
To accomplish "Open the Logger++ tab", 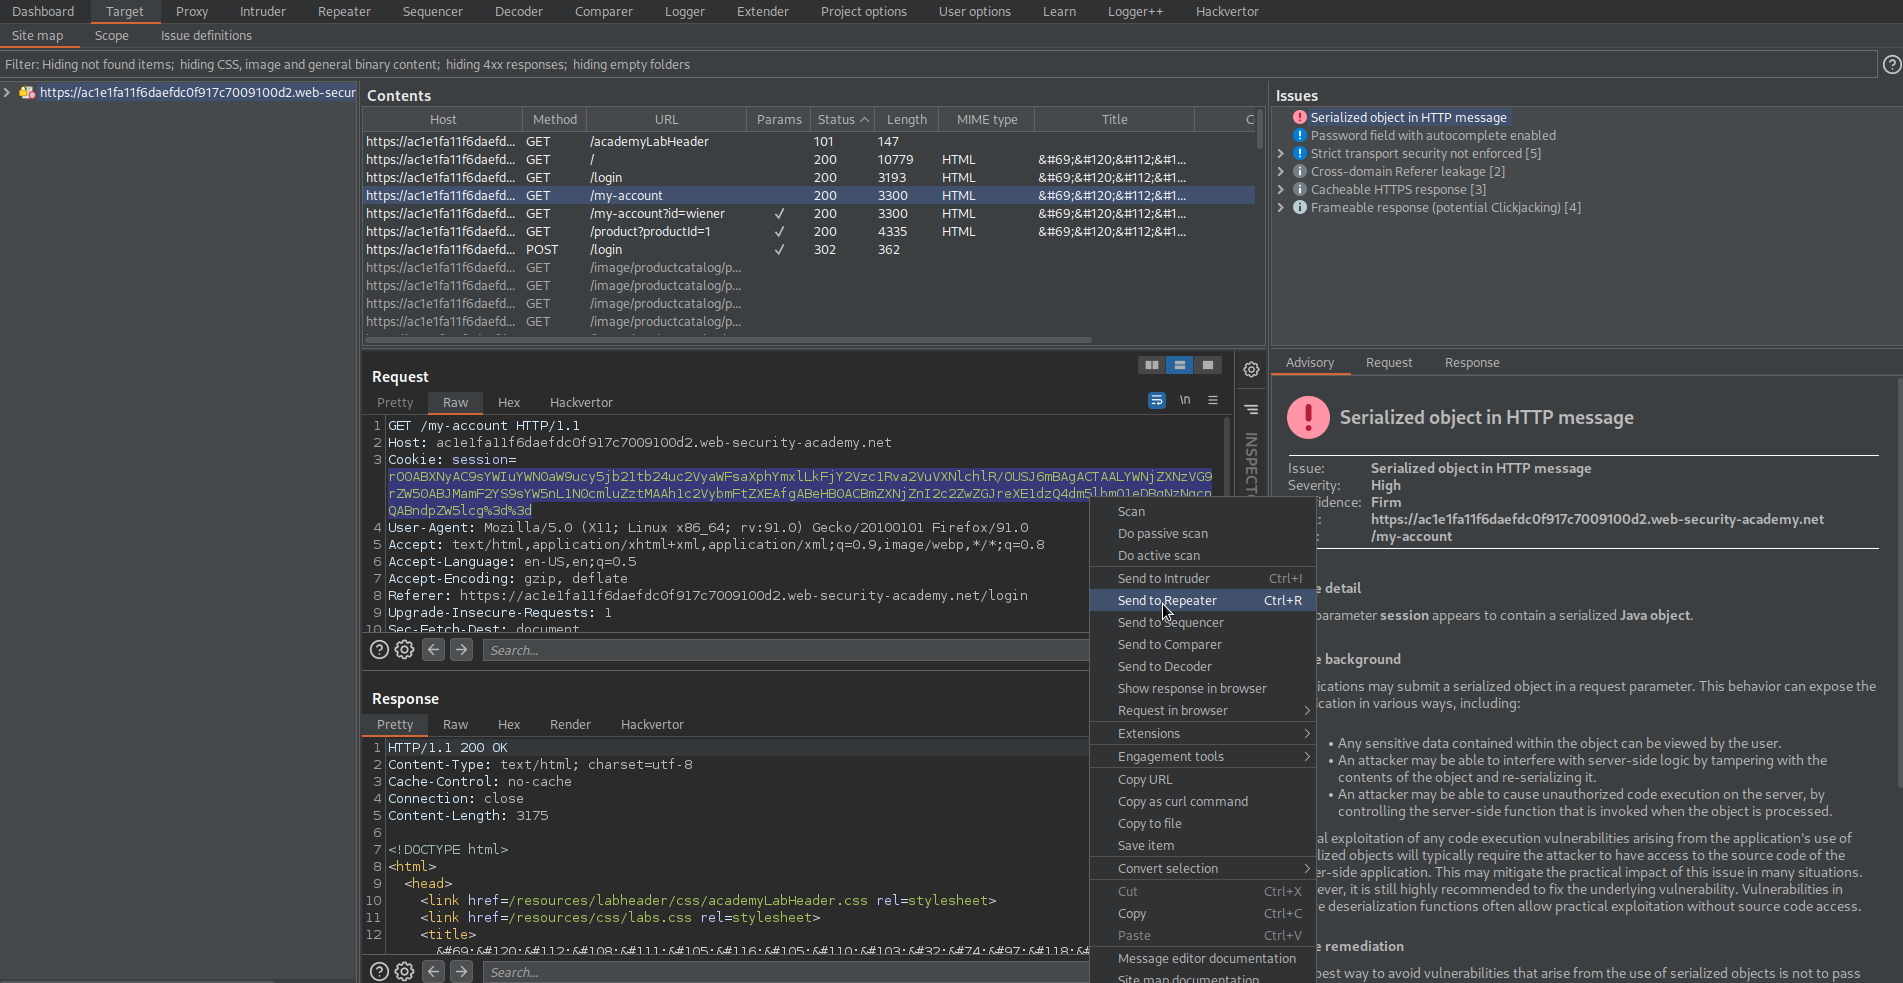I will point(1135,12).
